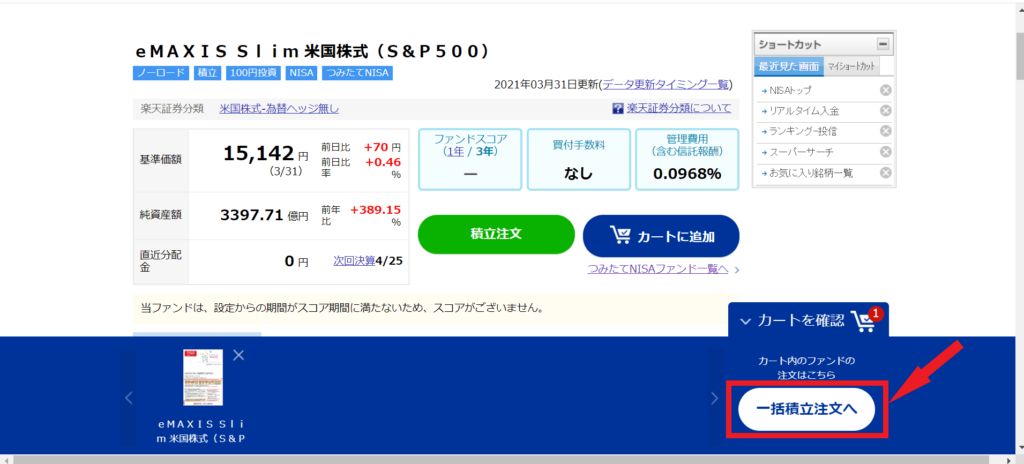1024x464 pixels.
Task: Collapse the ショートカット panel with minus icon
Action: (883, 44)
